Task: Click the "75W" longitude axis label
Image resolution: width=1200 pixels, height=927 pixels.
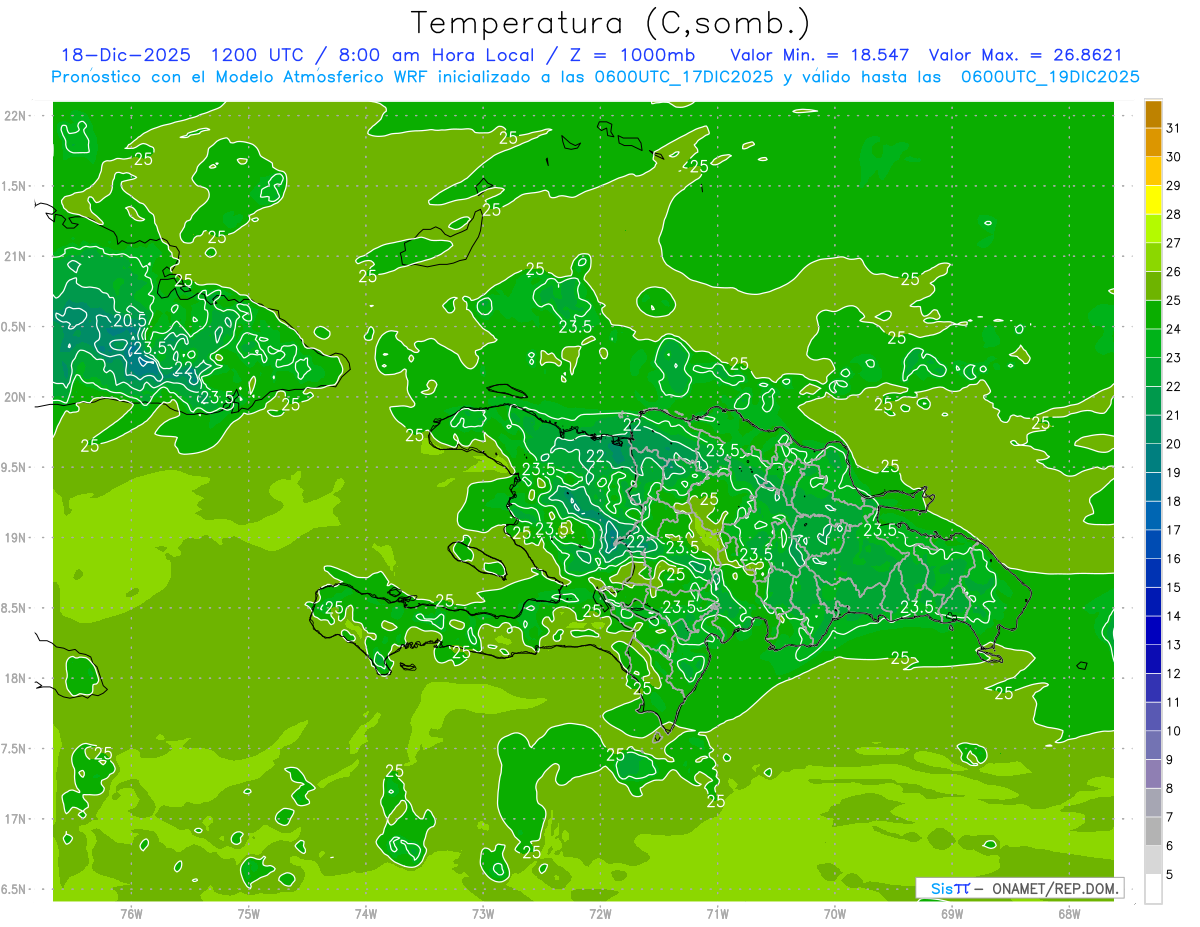Action: [x=249, y=913]
